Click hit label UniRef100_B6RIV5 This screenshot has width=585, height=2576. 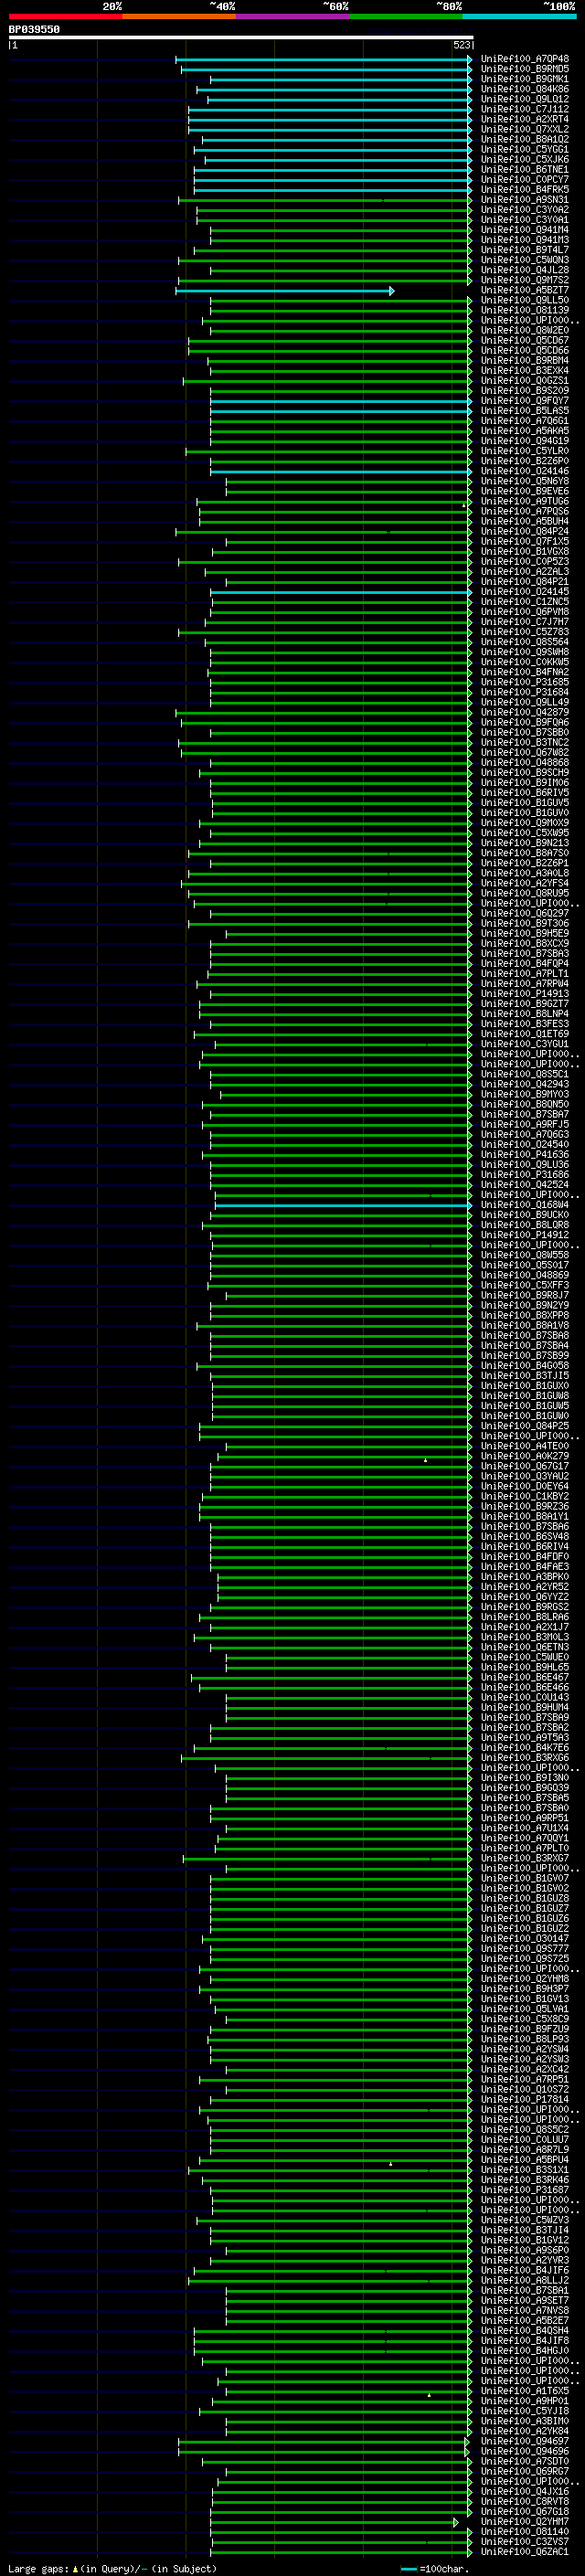525,793
